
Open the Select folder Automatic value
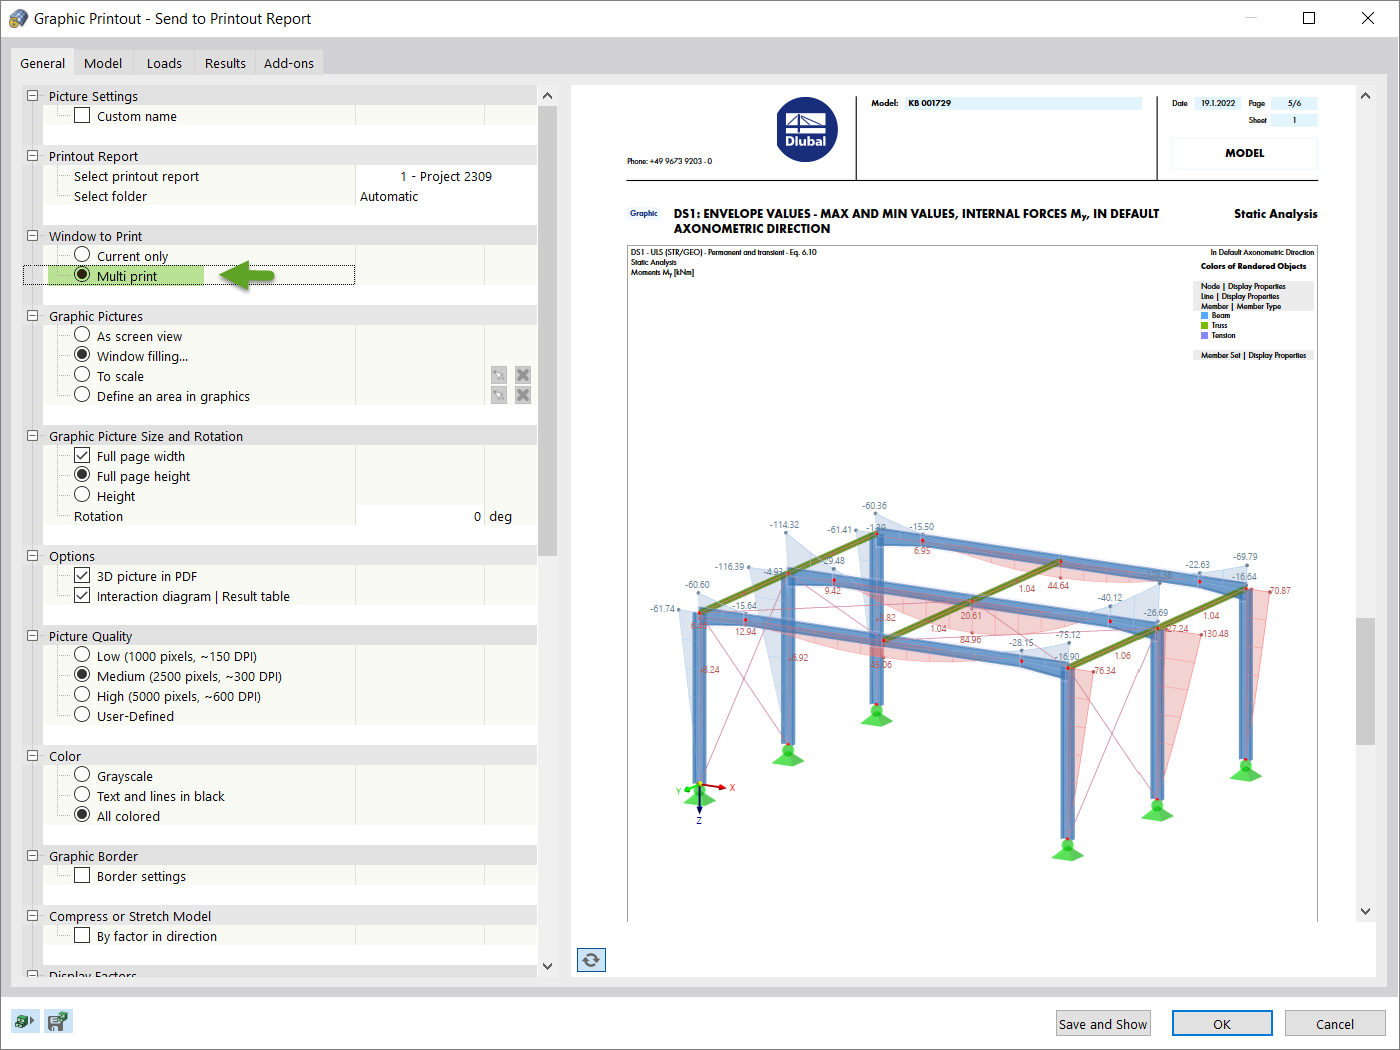tap(446, 196)
